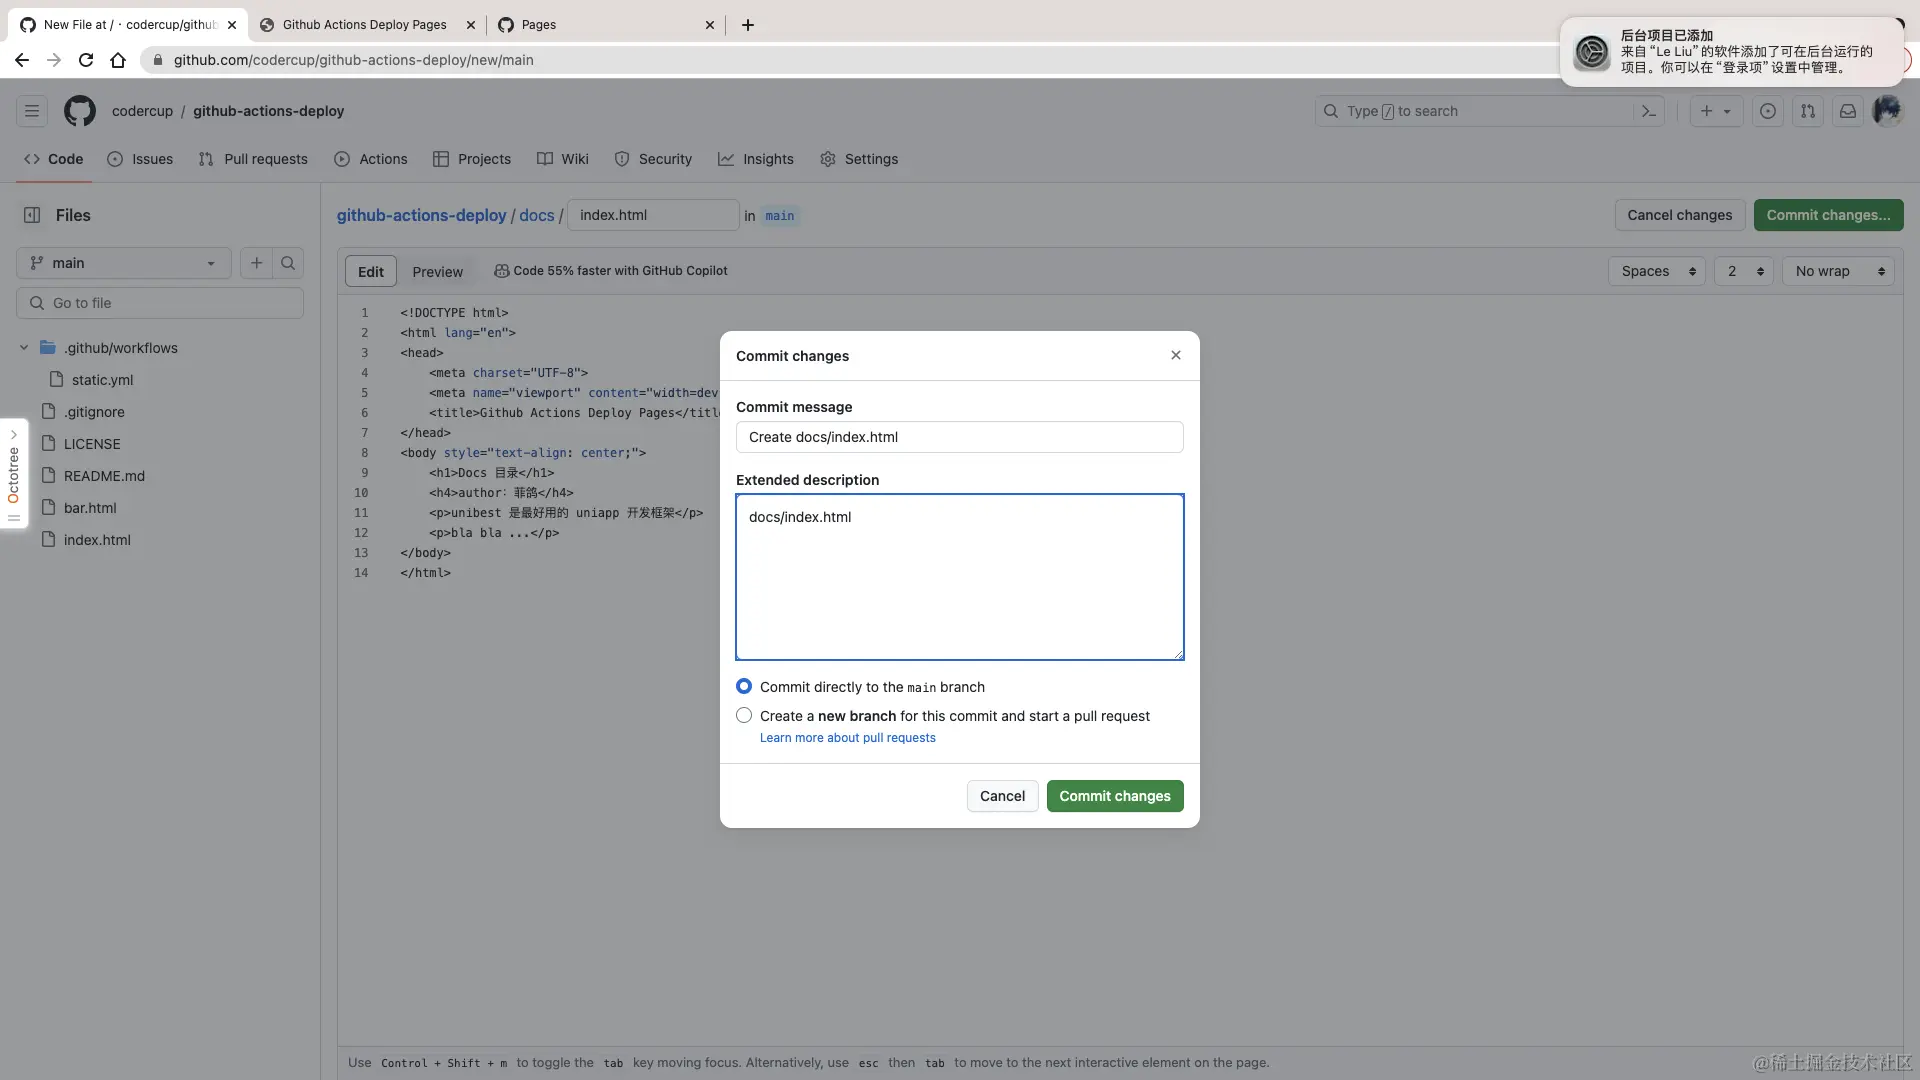Close the Commit changes dialog
Screen dimensions: 1920x1080
(1176, 355)
